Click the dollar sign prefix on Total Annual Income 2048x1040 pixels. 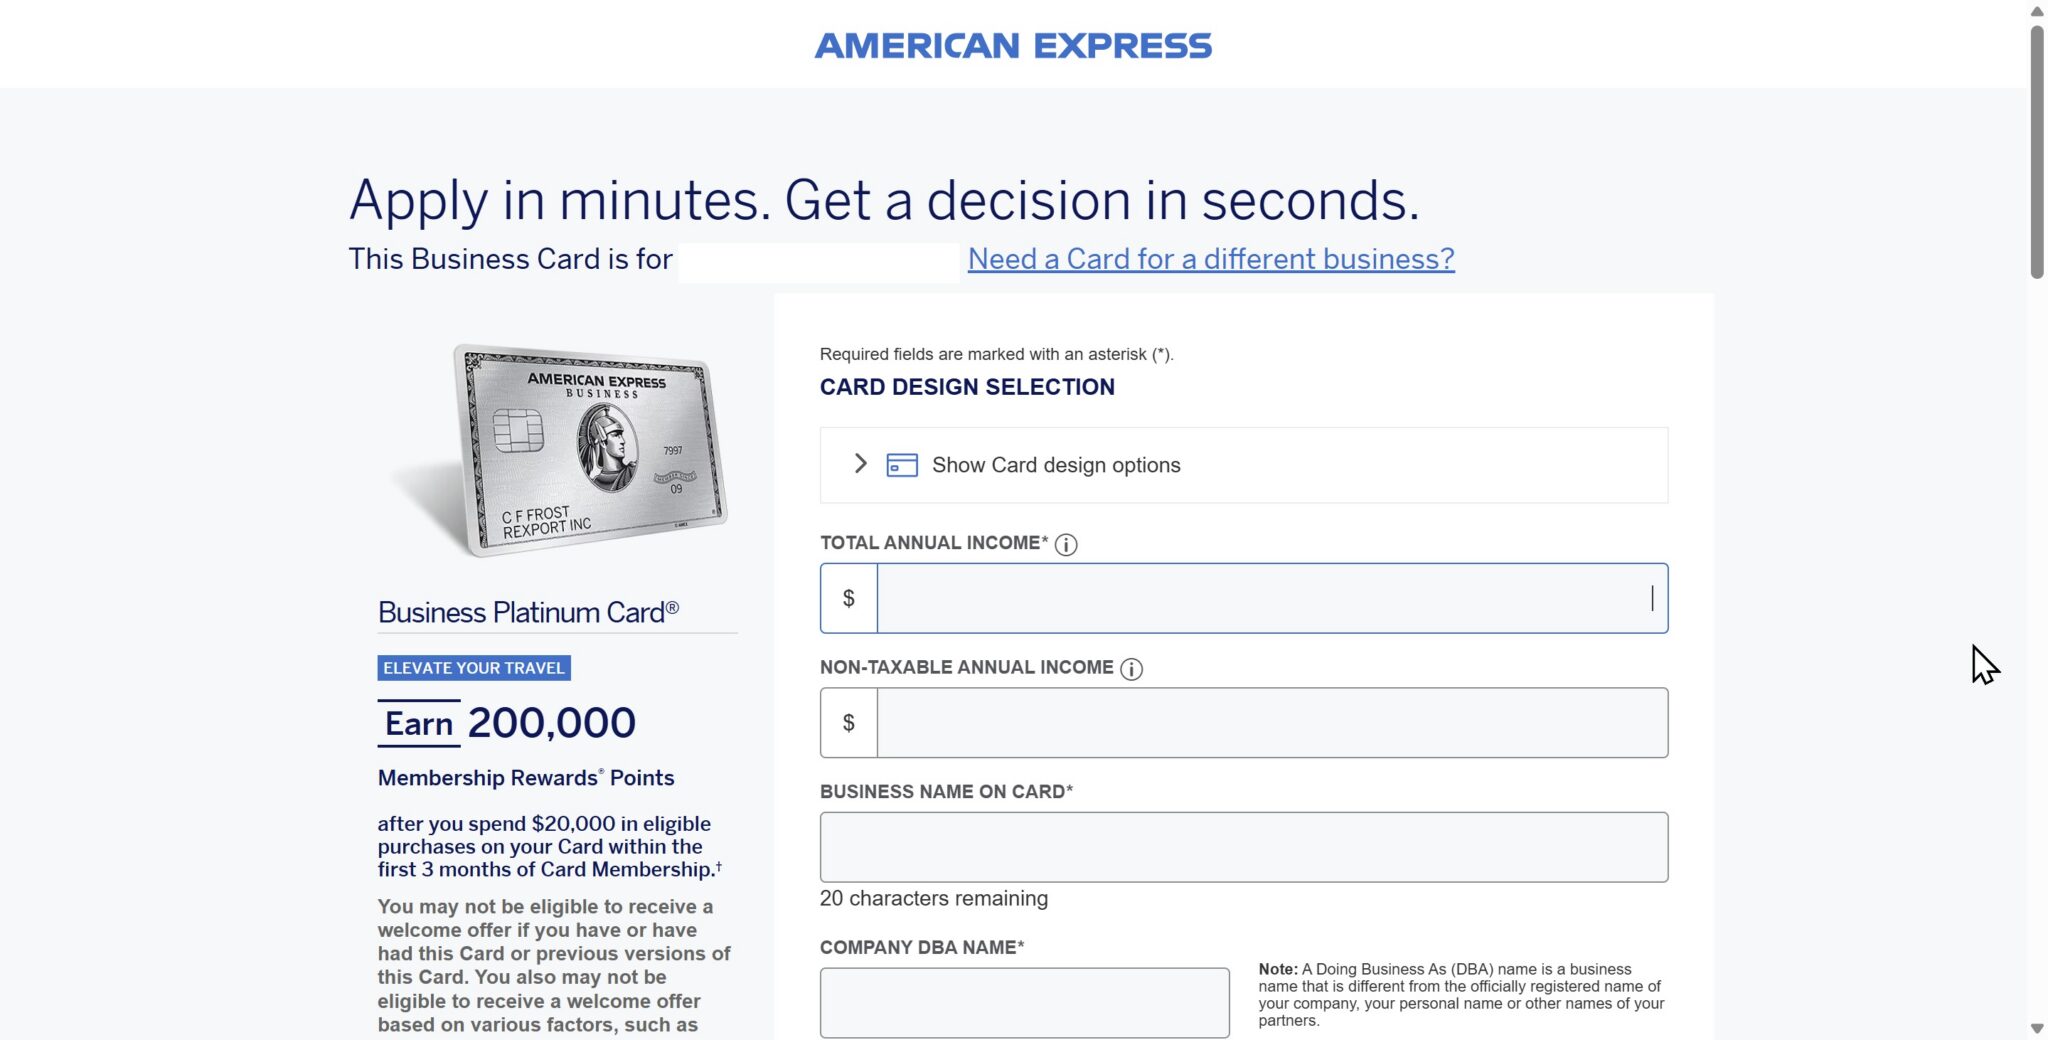coord(848,597)
